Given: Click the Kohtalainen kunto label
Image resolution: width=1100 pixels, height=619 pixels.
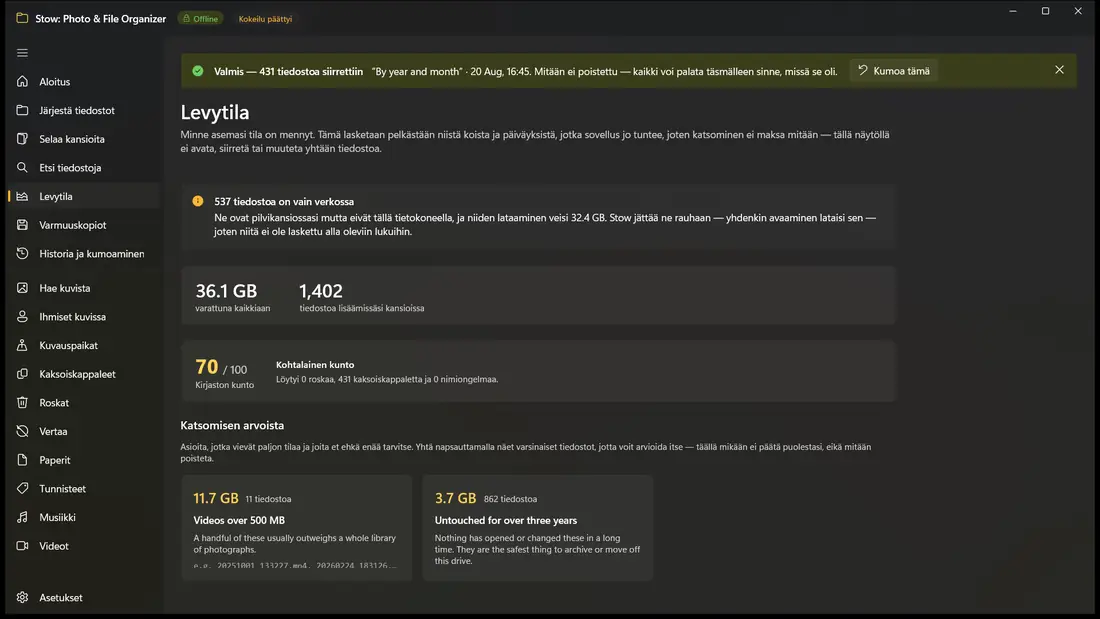Looking at the screenshot, I should [x=315, y=365].
